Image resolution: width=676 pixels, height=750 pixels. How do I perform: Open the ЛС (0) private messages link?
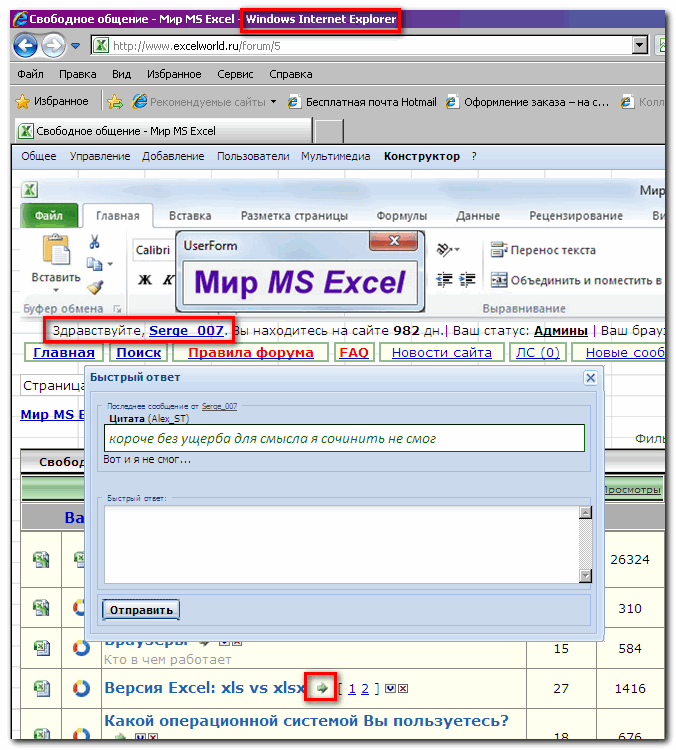coord(538,353)
